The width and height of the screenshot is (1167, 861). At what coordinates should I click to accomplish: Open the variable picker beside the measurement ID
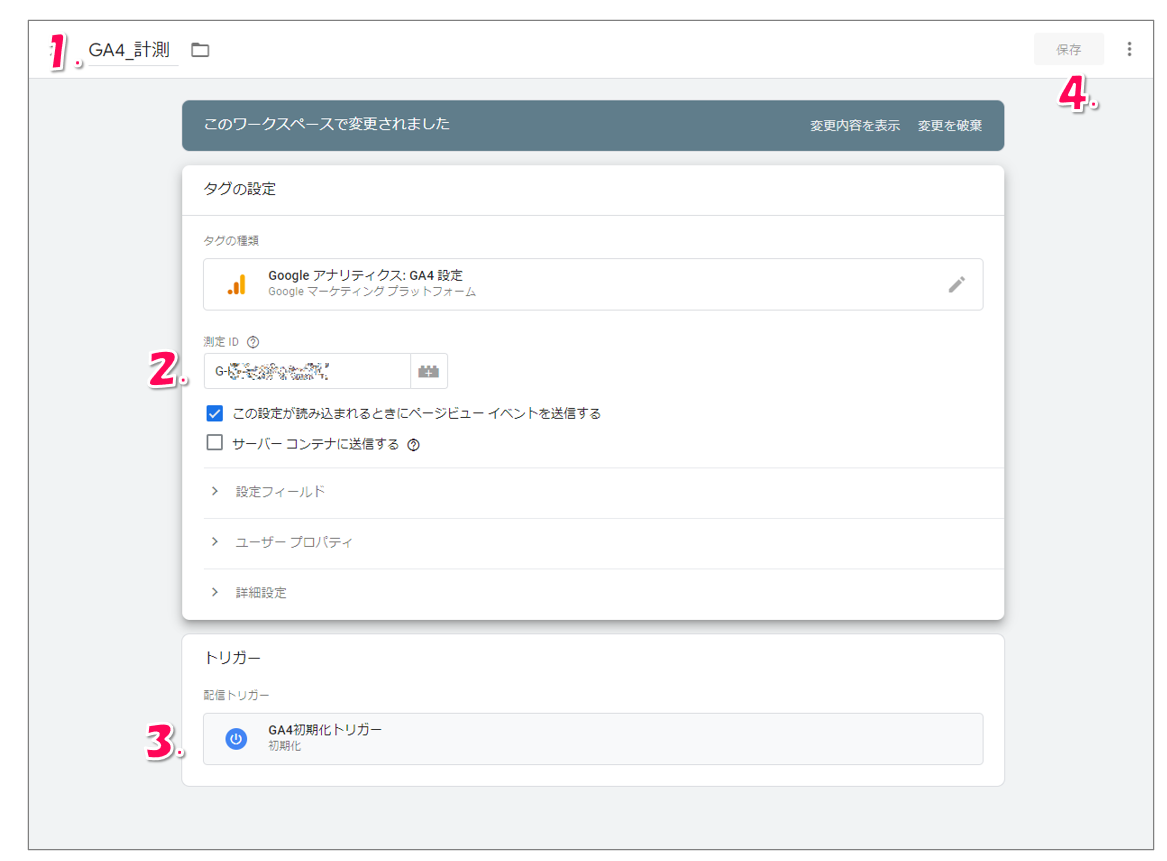tap(429, 371)
